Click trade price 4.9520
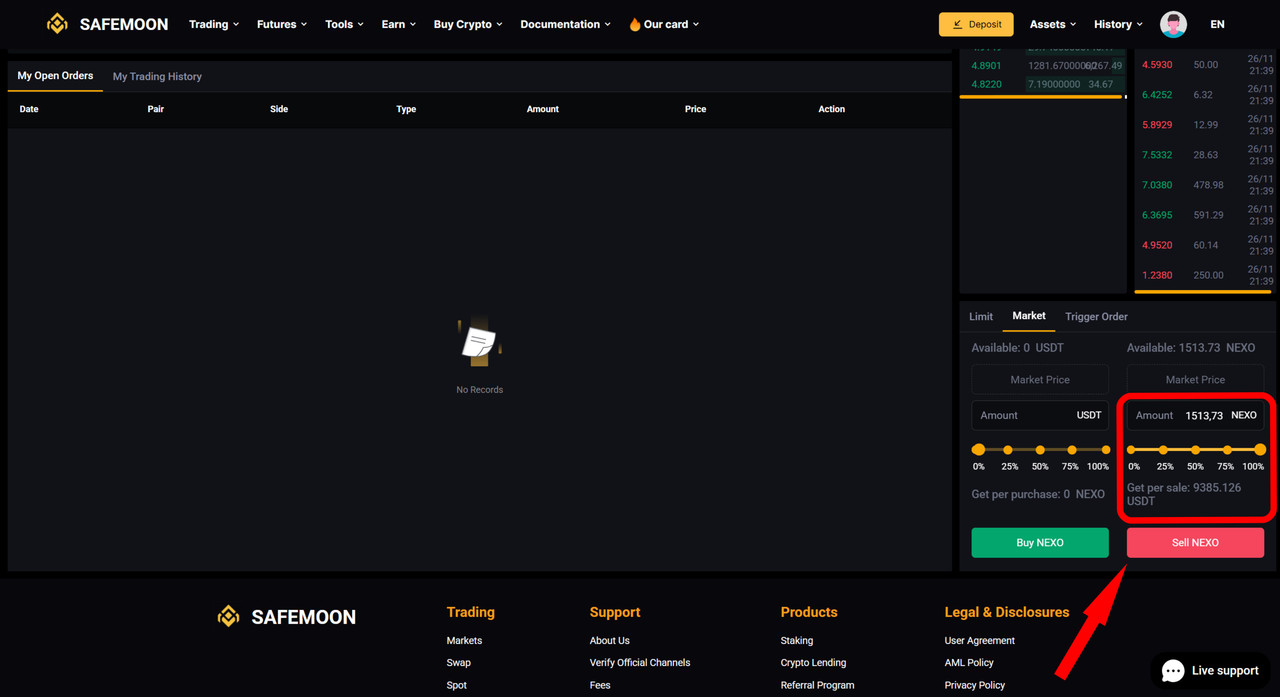The image size is (1280, 697). pyautogui.click(x=1157, y=245)
